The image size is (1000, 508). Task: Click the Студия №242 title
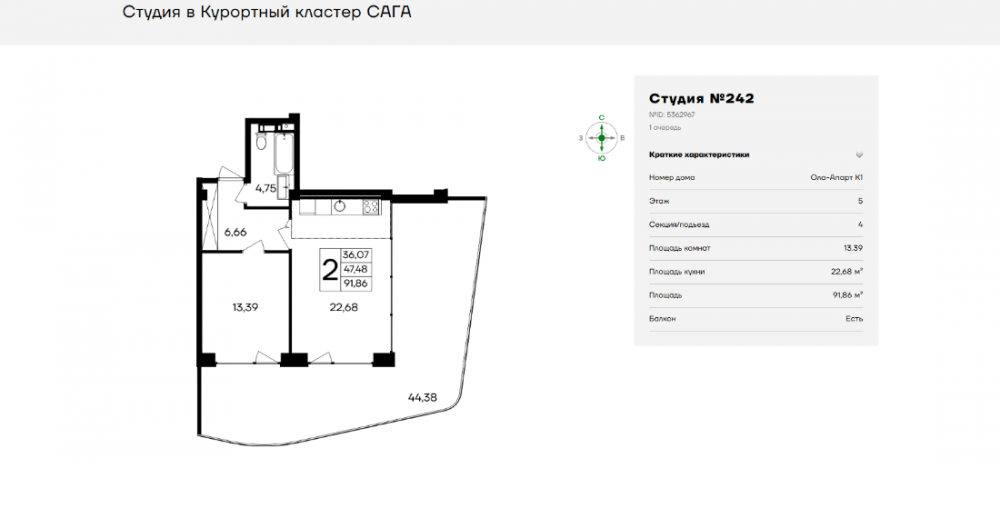tap(701, 98)
